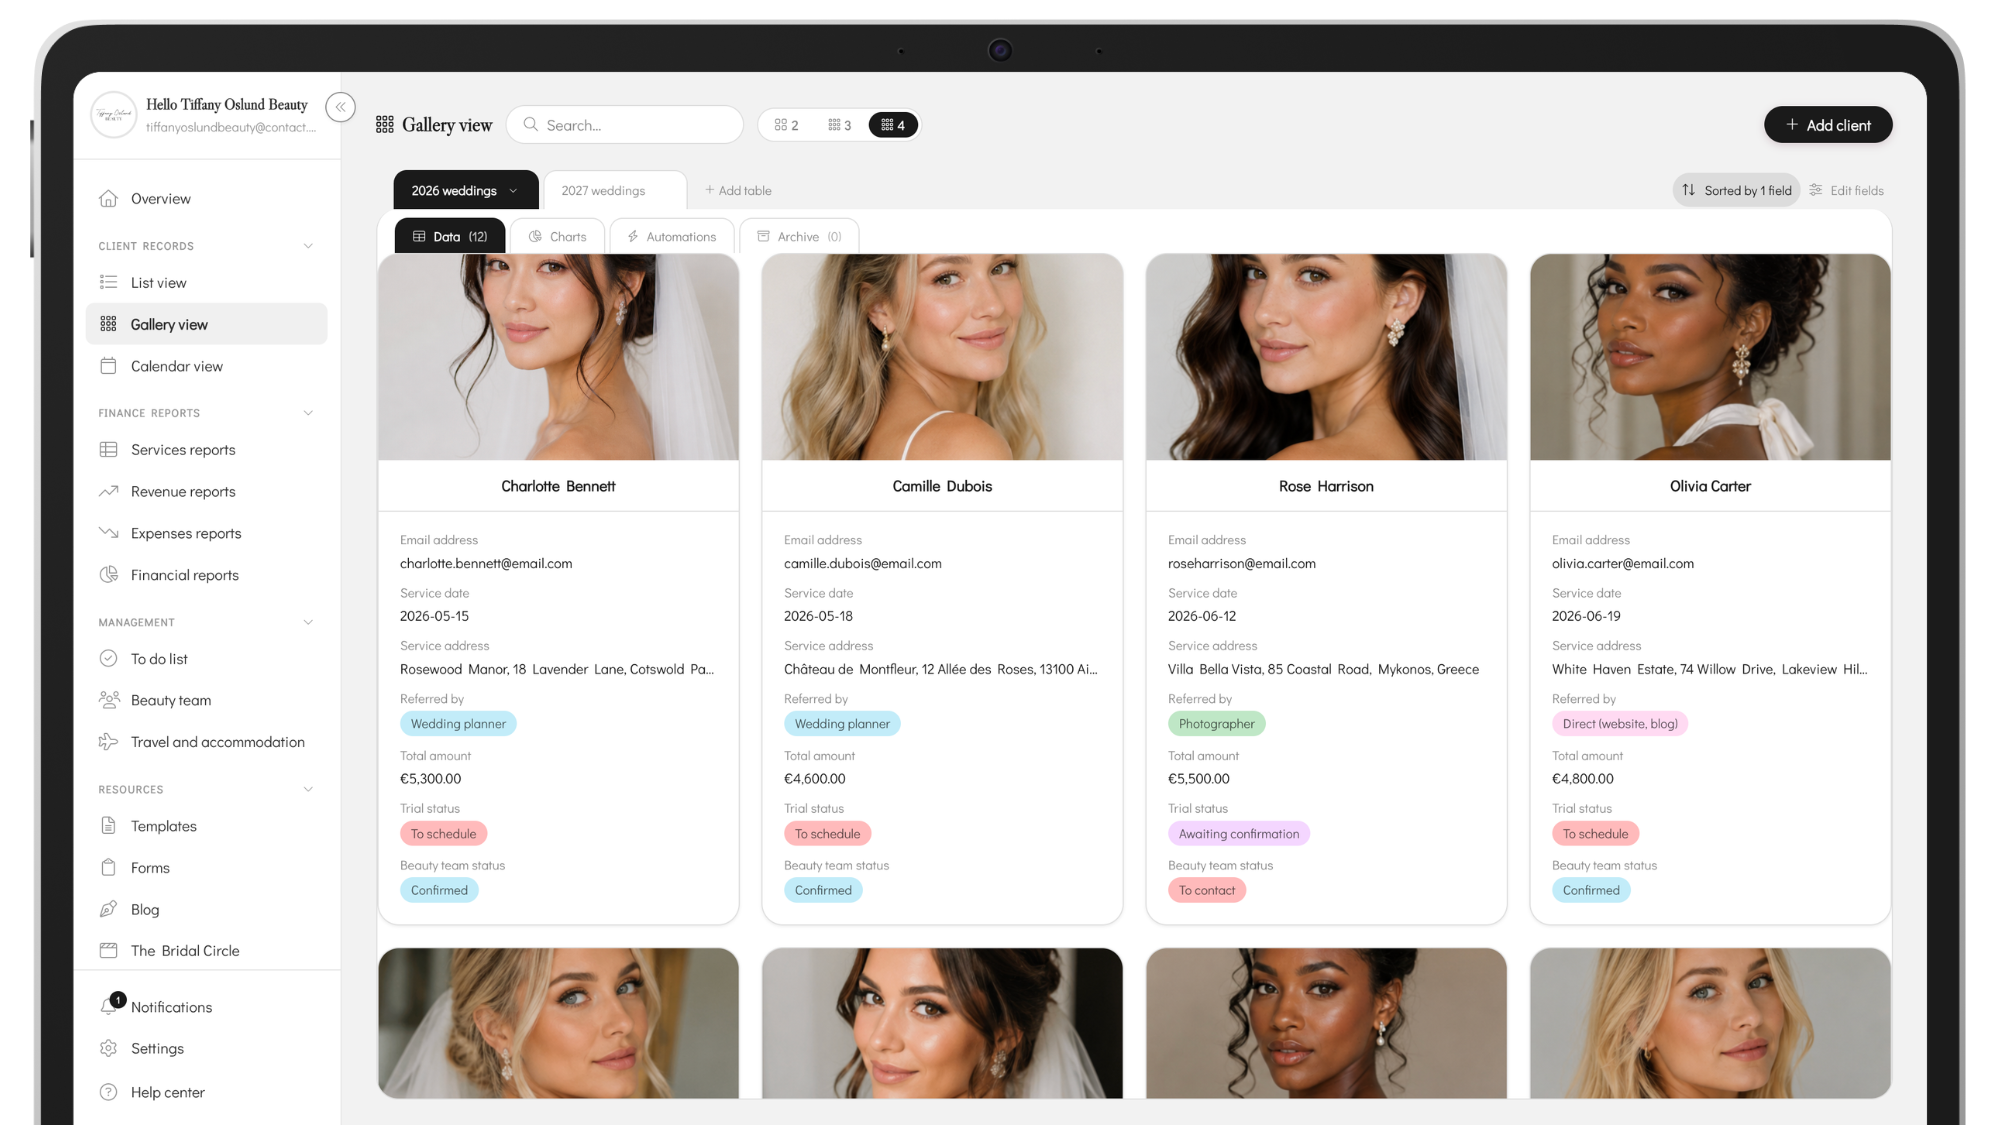Open the Blog pen icon
Screen dimensions: 2000x1125
pyautogui.click(x=108, y=909)
